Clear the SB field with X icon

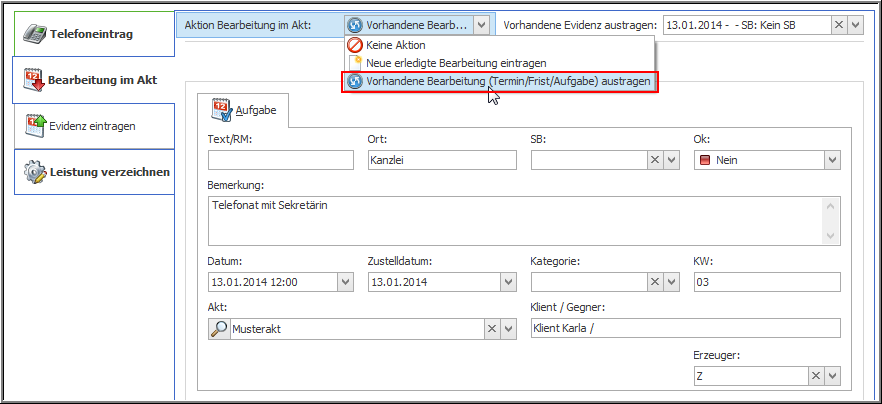click(656, 160)
